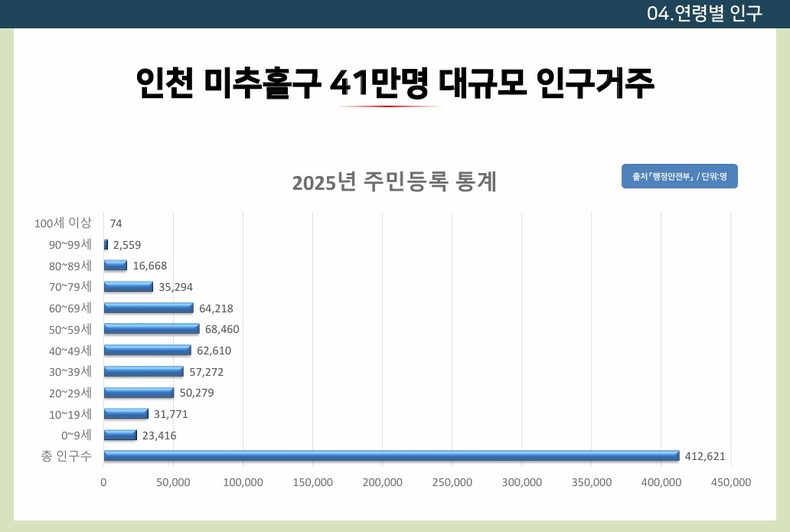The height and width of the screenshot is (532, 790).
Task: Select the 20~29세 bar
Action: pos(139,392)
